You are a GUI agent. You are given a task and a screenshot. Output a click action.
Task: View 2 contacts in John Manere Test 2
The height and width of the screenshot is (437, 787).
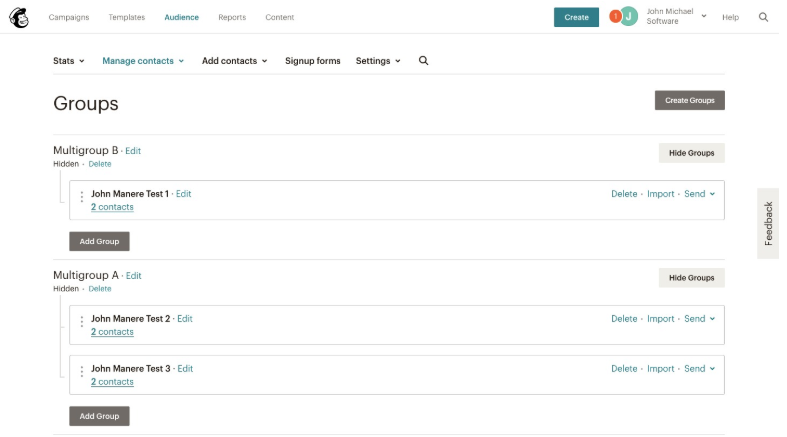click(x=112, y=332)
